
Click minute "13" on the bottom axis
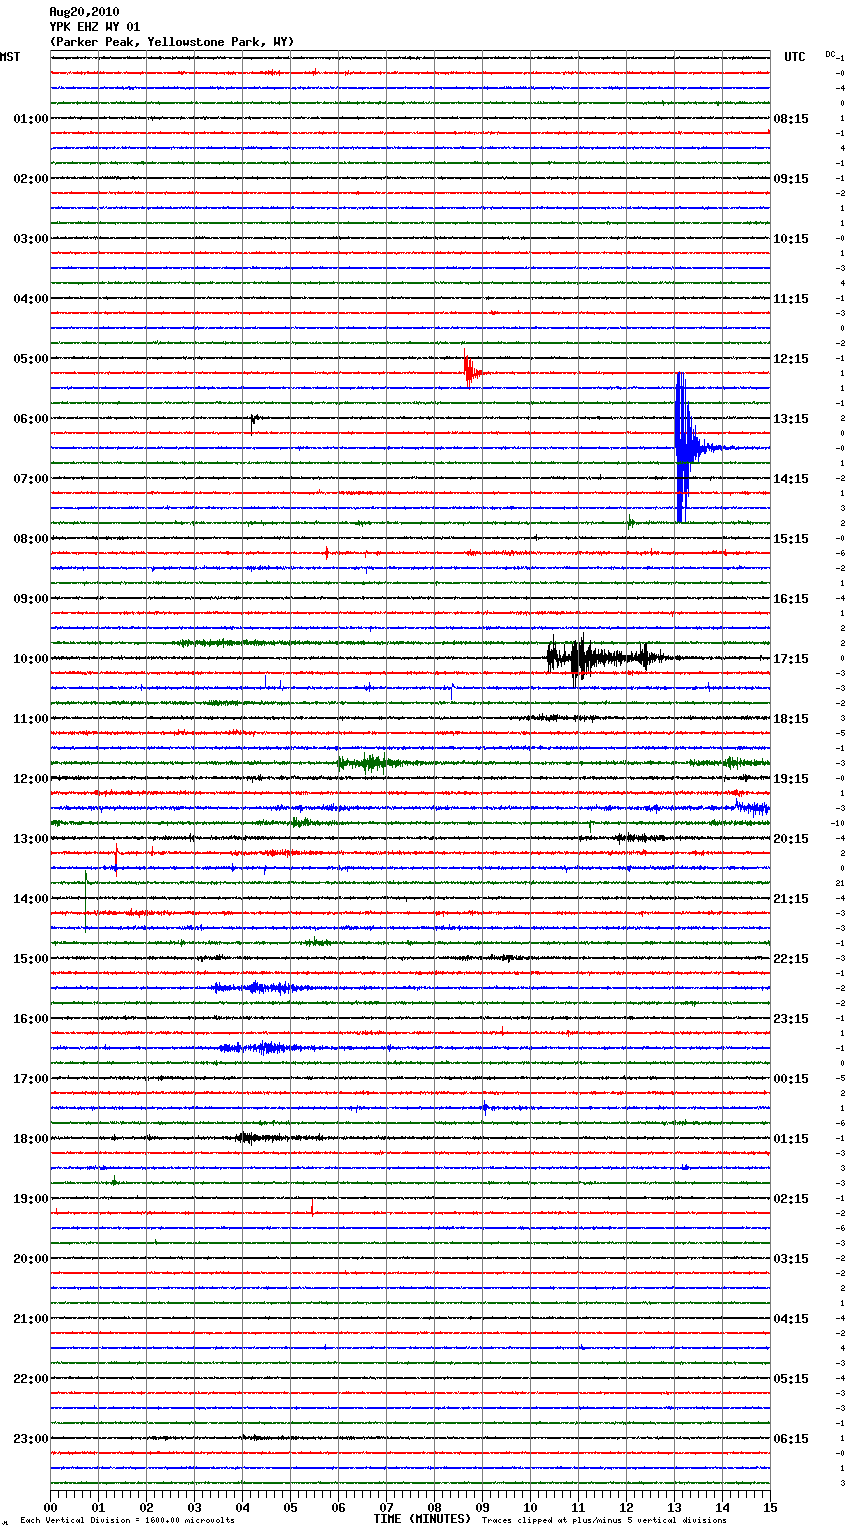click(x=674, y=1506)
